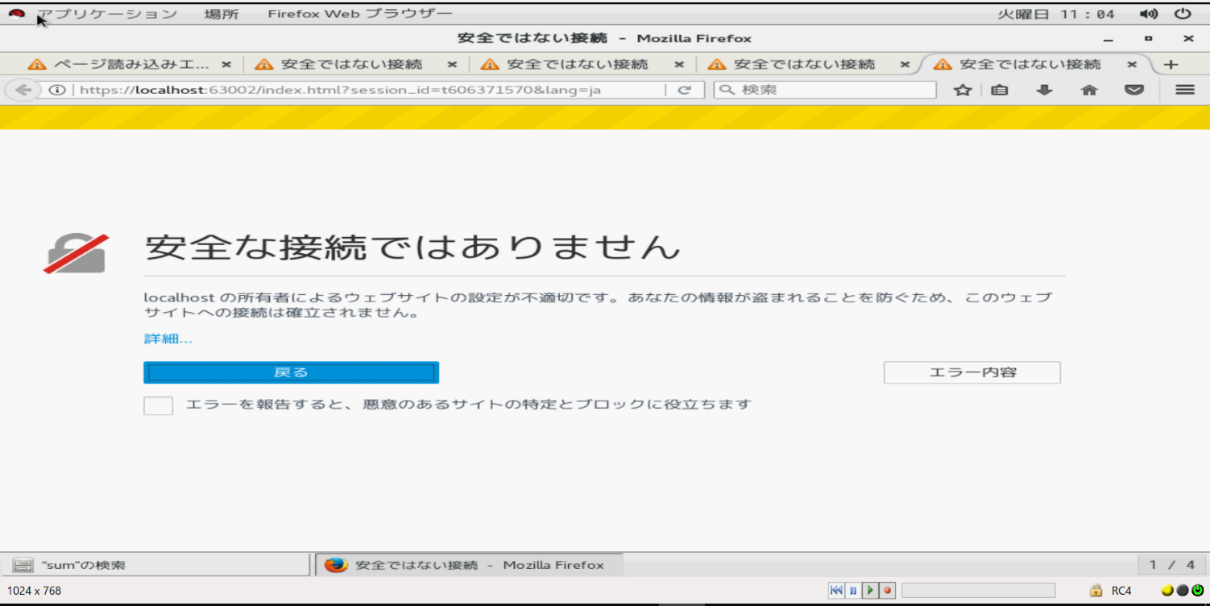Open the Firefox hamburger menu
Screen dimensions: 1210x606
click(1185, 90)
